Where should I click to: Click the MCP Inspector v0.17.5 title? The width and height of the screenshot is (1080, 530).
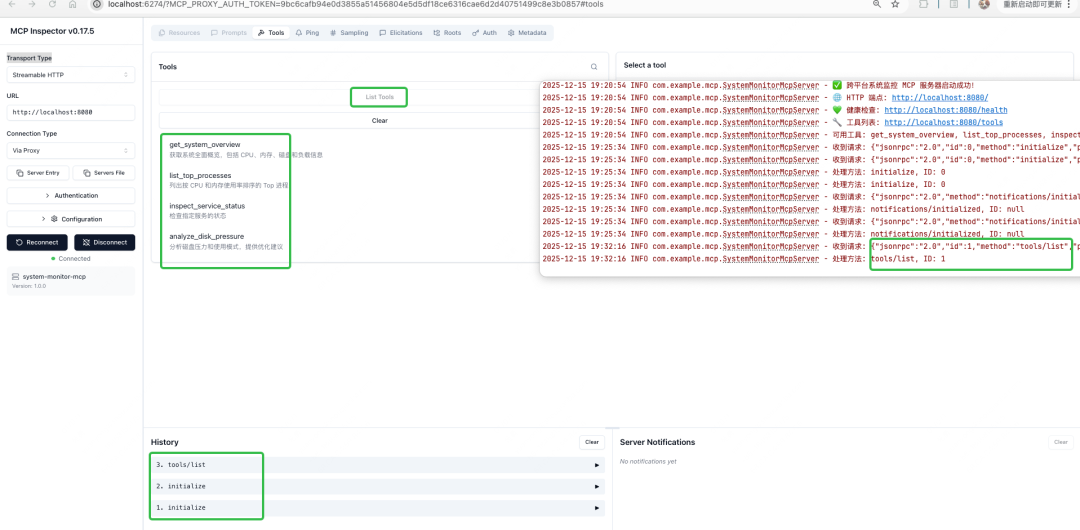(43, 32)
